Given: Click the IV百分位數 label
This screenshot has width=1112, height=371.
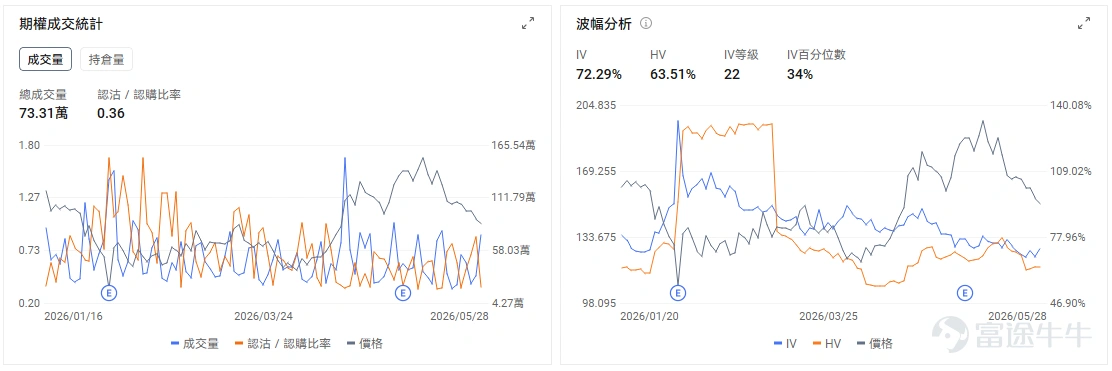Looking at the screenshot, I should [x=816, y=55].
